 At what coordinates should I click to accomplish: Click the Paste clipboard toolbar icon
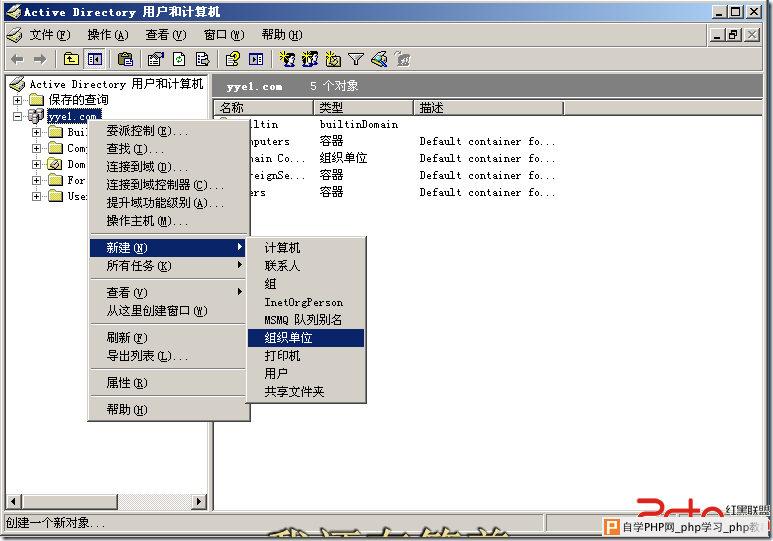pyautogui.click(x=125, y=60)
